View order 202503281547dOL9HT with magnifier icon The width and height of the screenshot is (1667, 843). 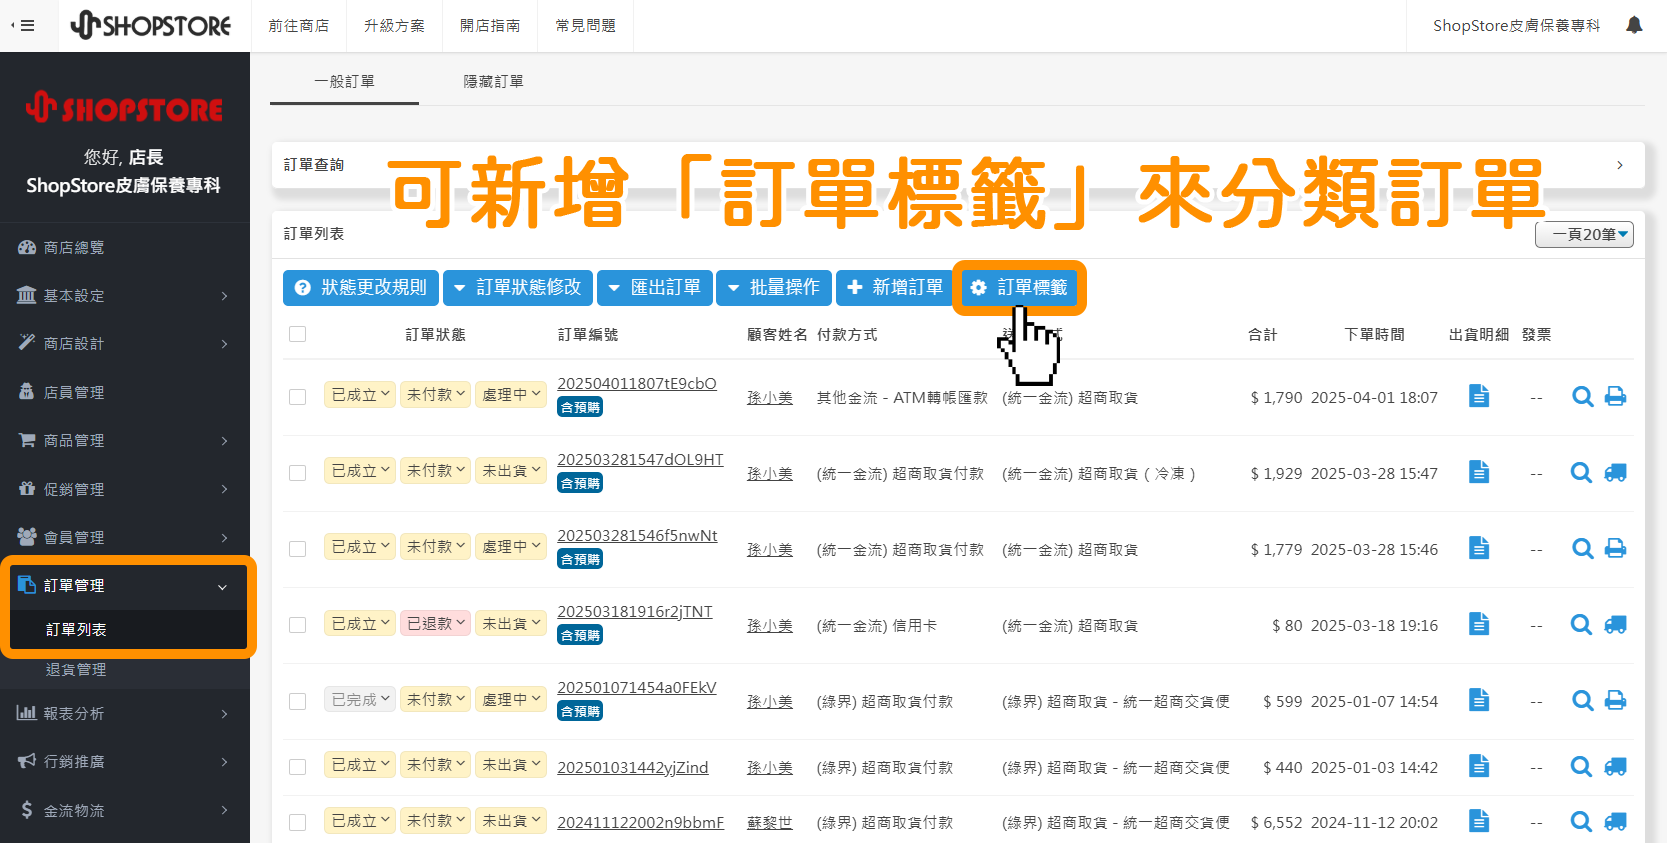tap(1582, 473)
